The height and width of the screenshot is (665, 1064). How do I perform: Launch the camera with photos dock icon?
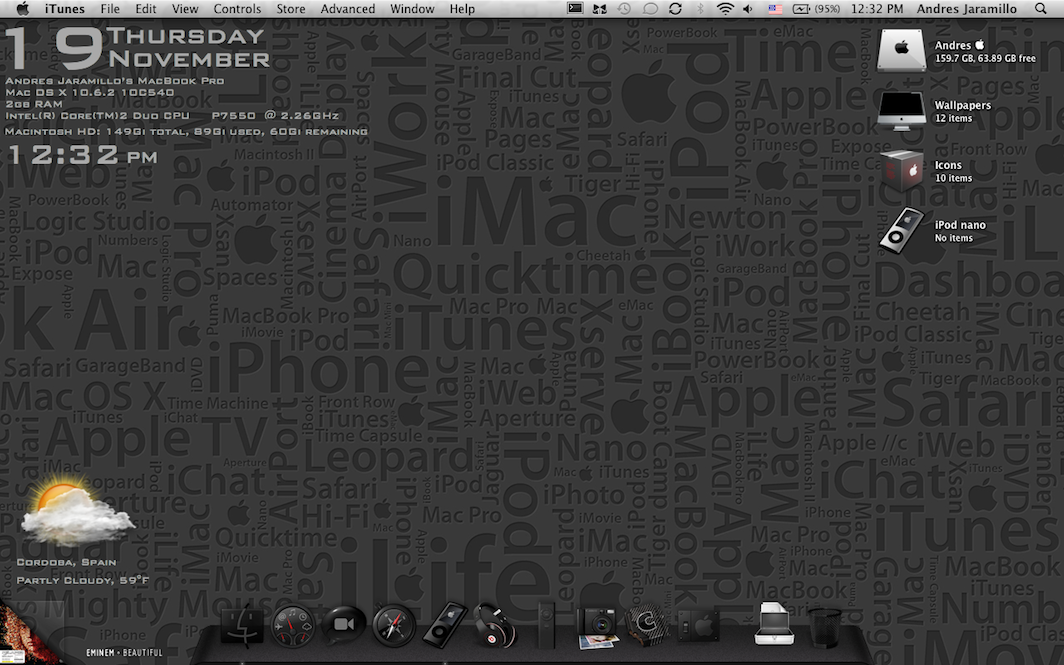click(x=596, y=628)
